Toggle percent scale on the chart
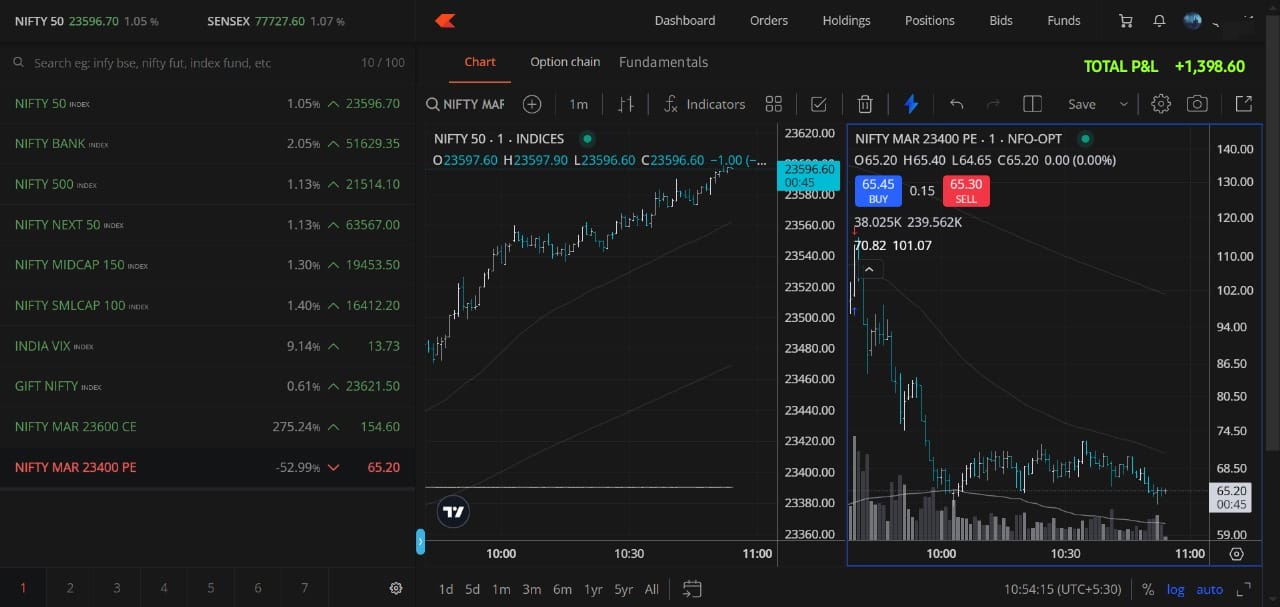 (1147, 589)
